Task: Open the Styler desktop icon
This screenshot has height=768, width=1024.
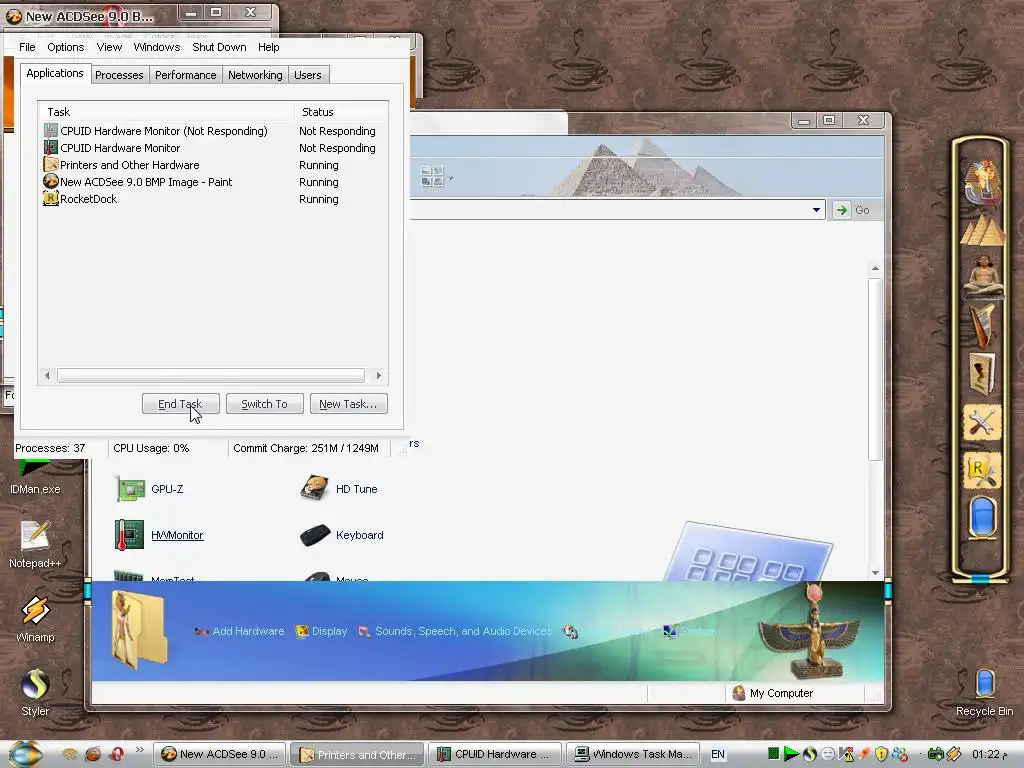Action: pyautogui.click(x=35, y=692)
